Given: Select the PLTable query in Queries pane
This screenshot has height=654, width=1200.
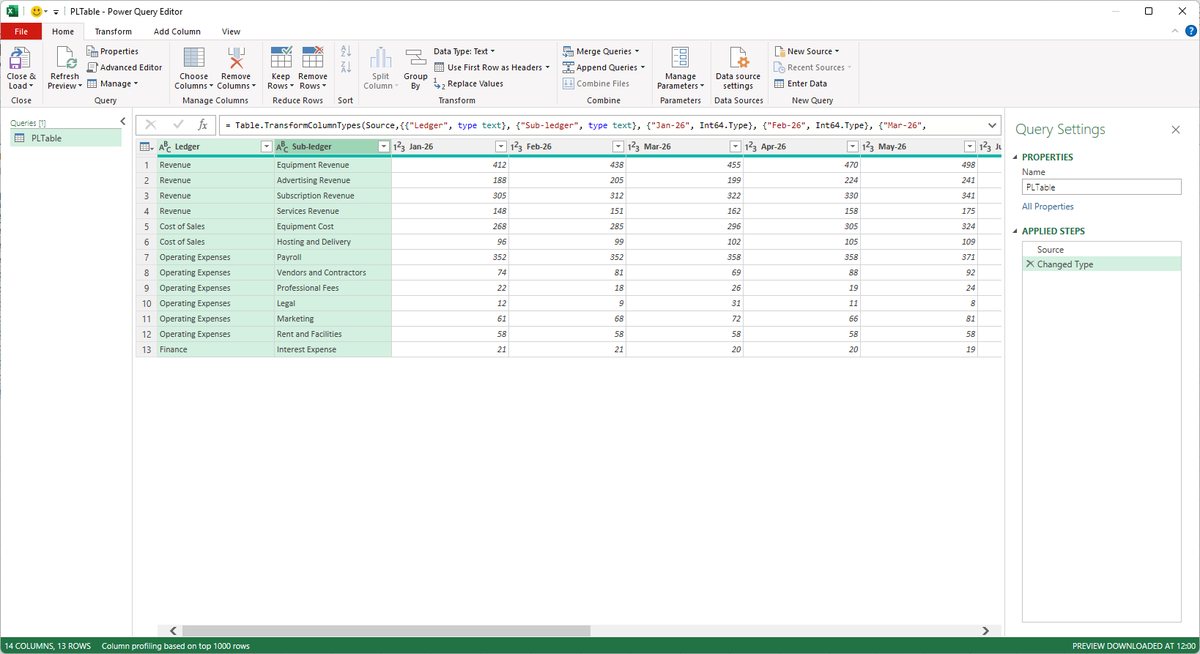Looking at the screenshot, I should (65, 138).
